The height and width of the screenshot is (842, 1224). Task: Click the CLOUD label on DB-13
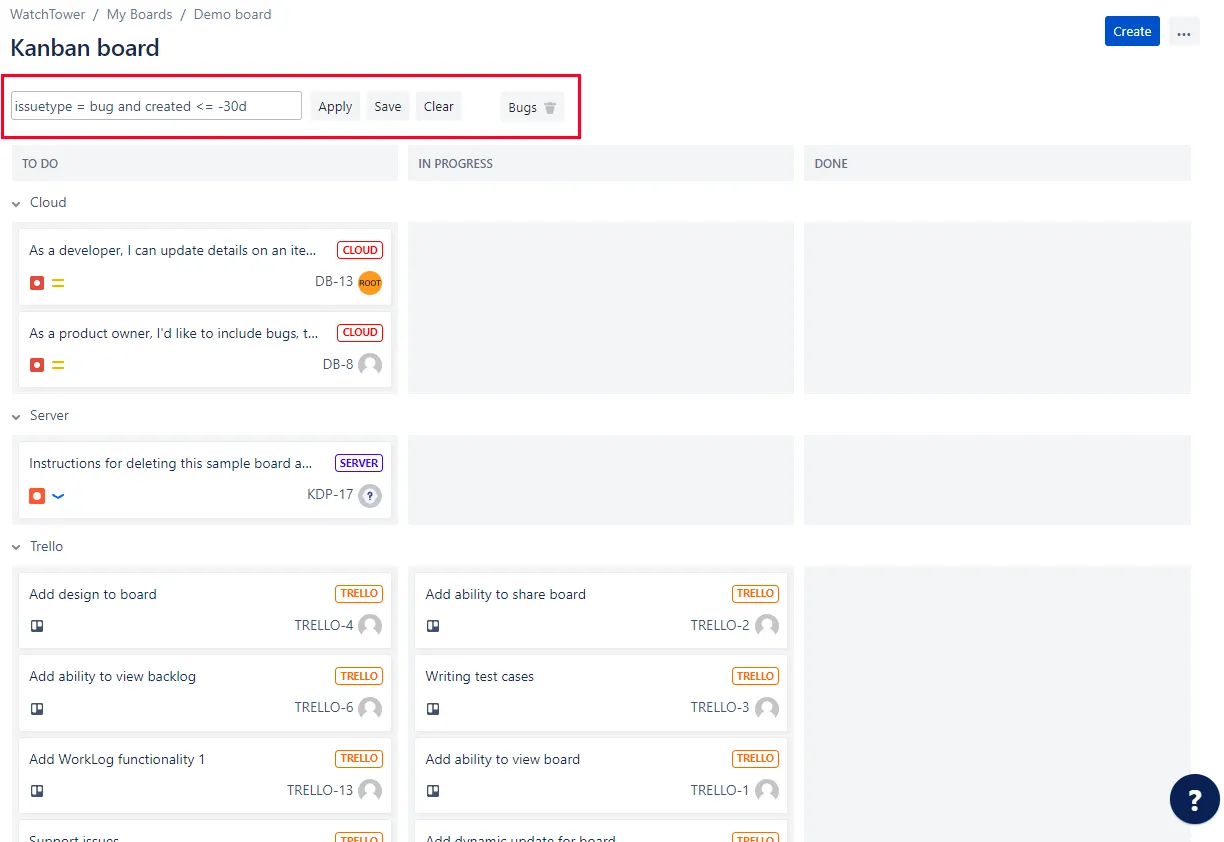(x=360, y=250)
